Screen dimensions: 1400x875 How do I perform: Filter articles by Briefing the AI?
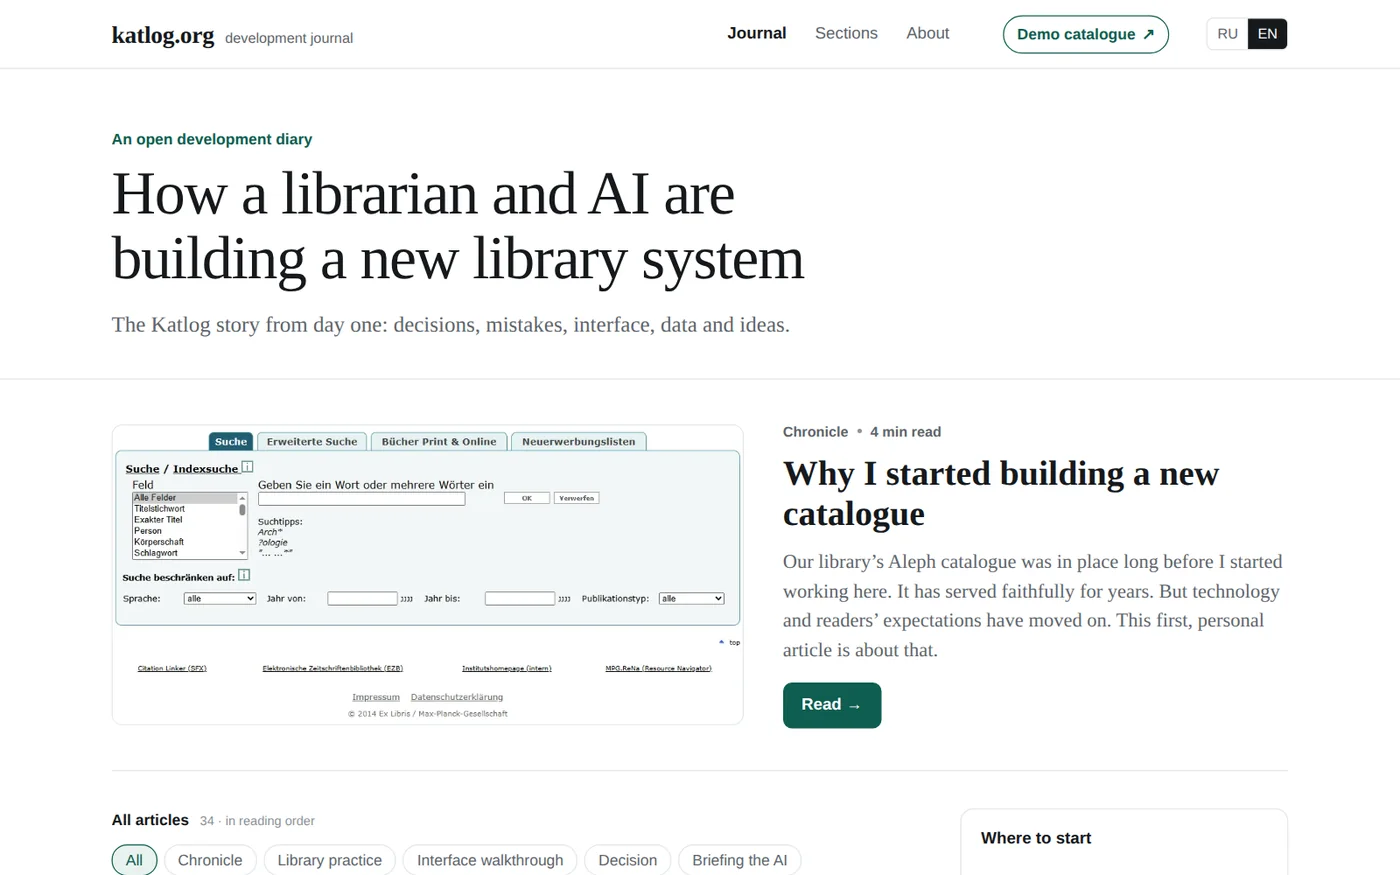coord(740,860)
